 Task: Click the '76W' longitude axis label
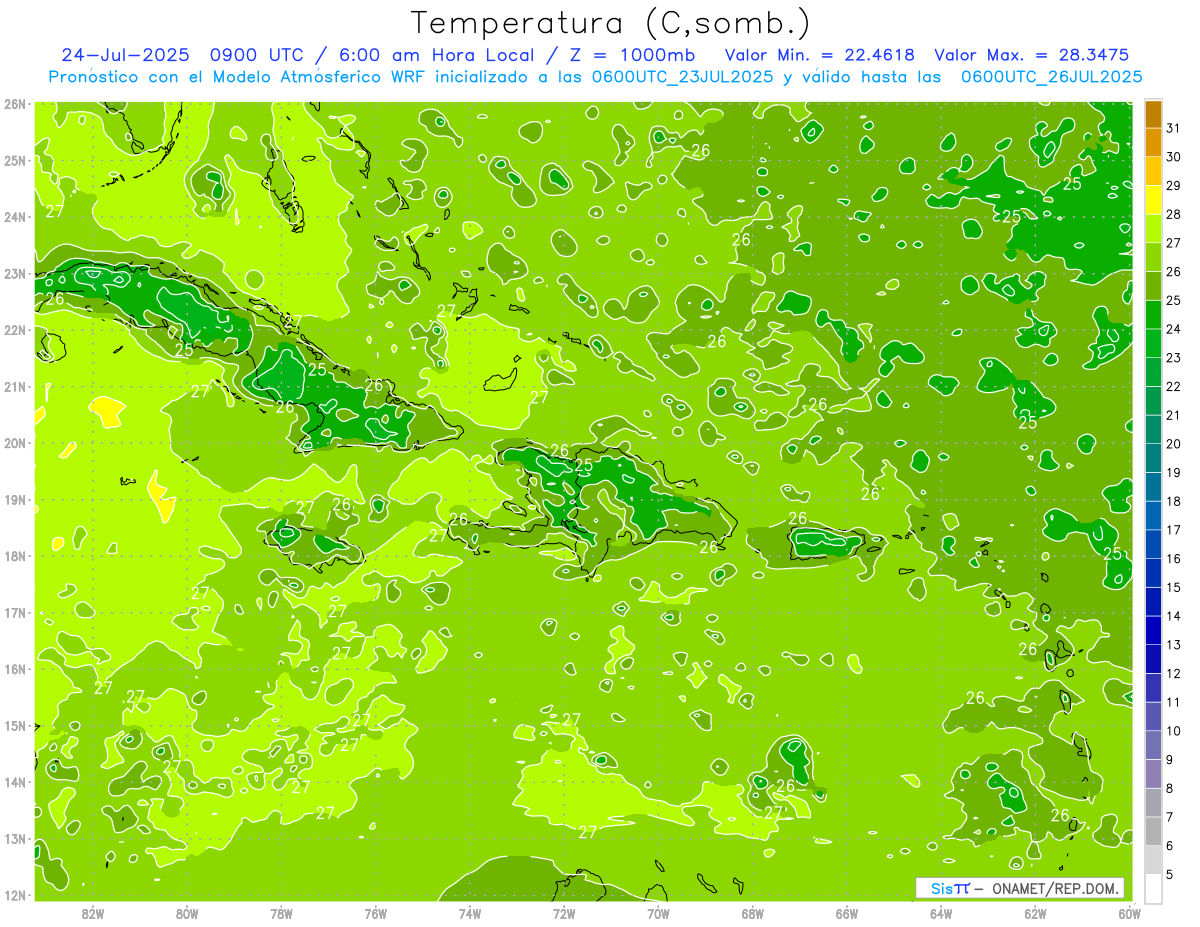coord(375,912)
